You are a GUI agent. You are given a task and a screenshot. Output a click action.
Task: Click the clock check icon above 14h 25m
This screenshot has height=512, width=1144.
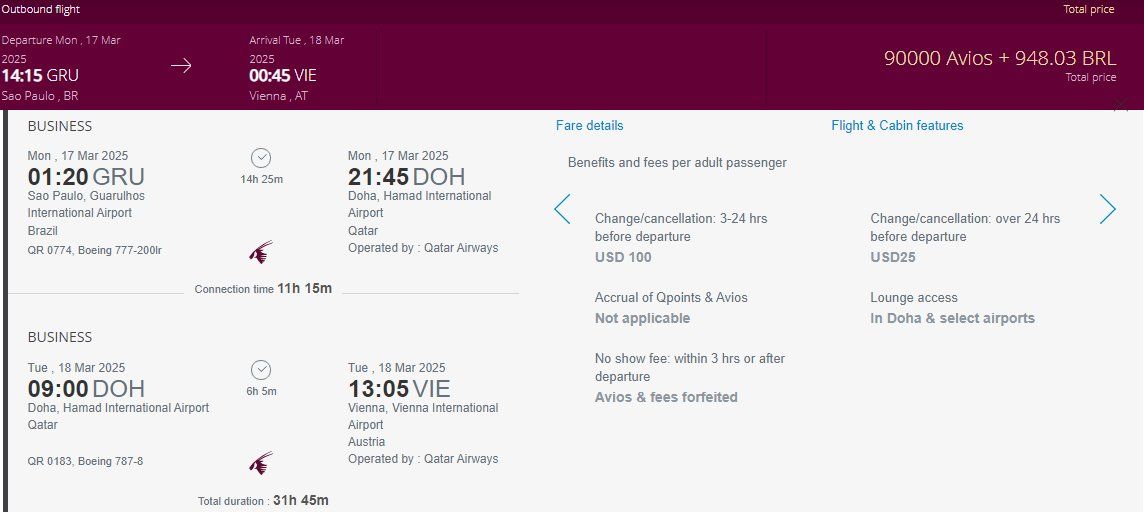coord(261,158)
